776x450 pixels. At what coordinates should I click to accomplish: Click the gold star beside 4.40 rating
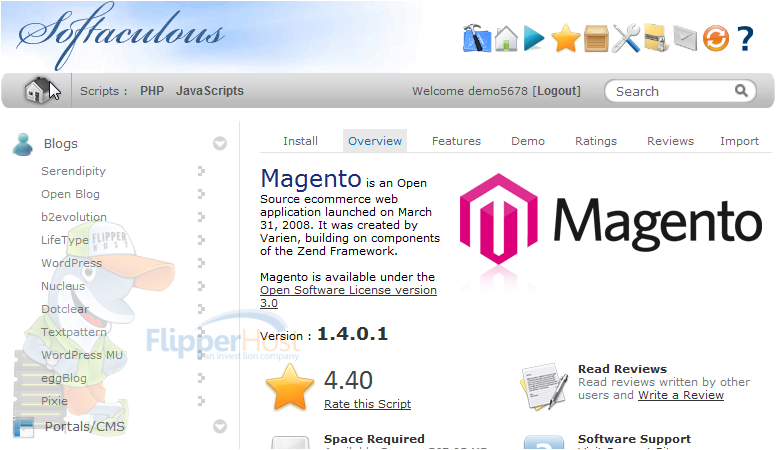point(290,387)
